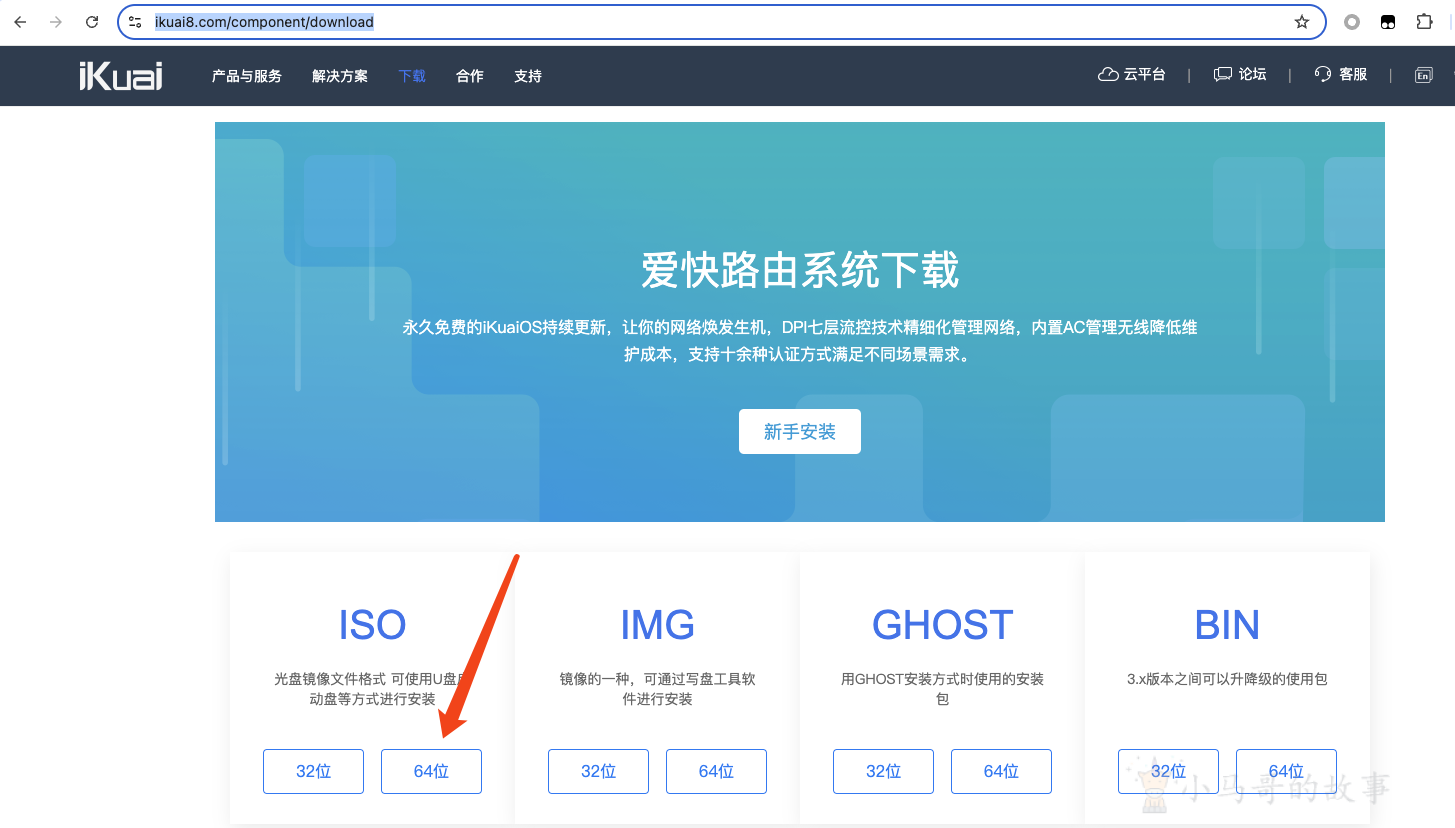Go back with the browser back arrow
Screen dimensions: 1455x828
tap(20, 22)
